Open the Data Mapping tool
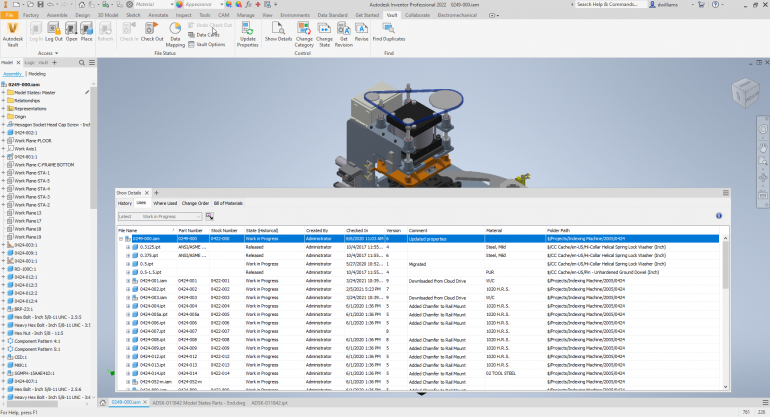The image size is (770, 417). tap(175, 34)
